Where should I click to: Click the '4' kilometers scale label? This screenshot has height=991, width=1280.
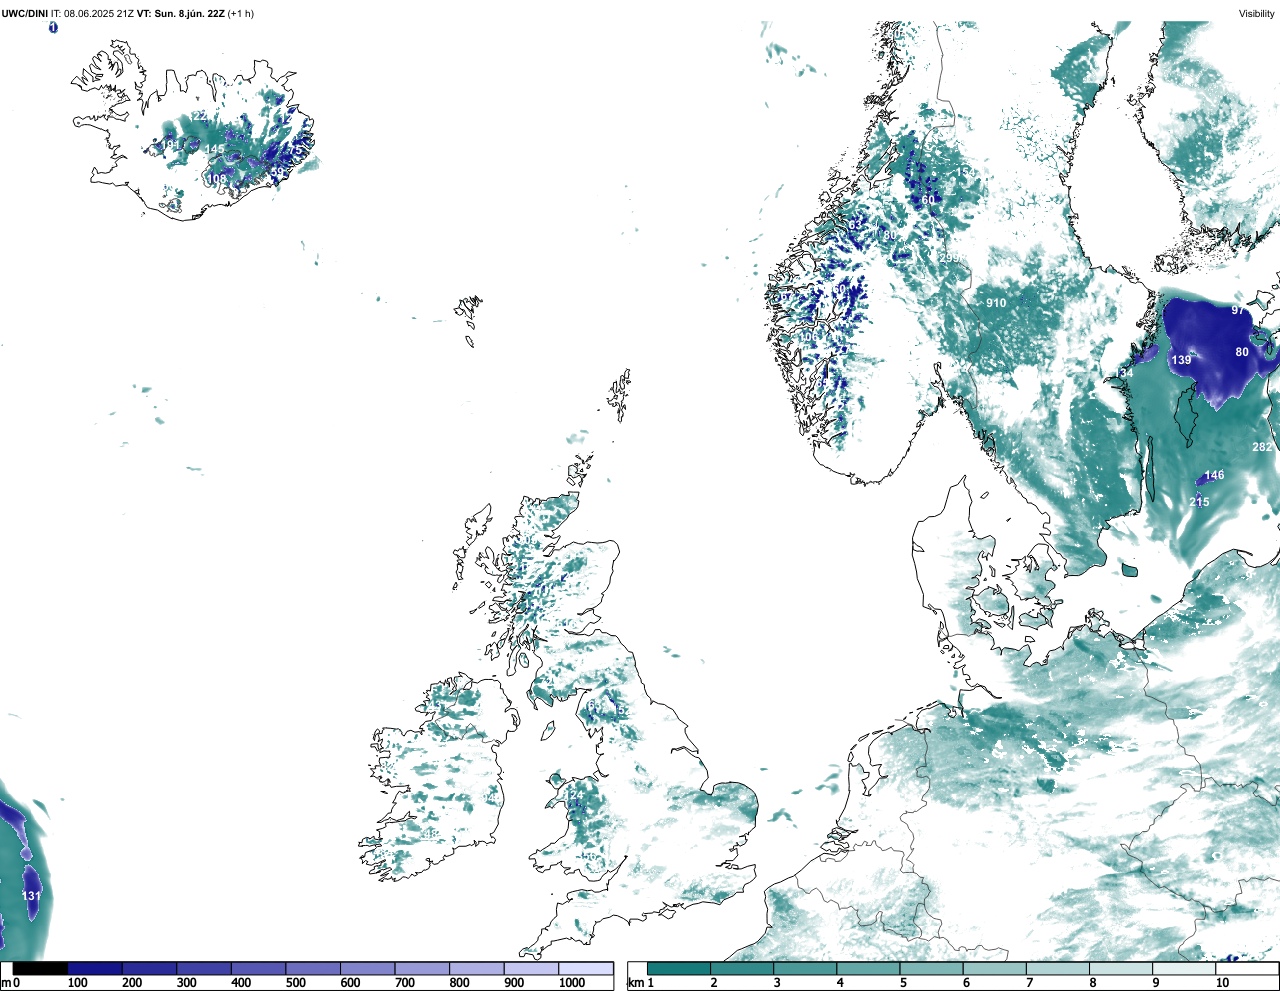point(840,983)
